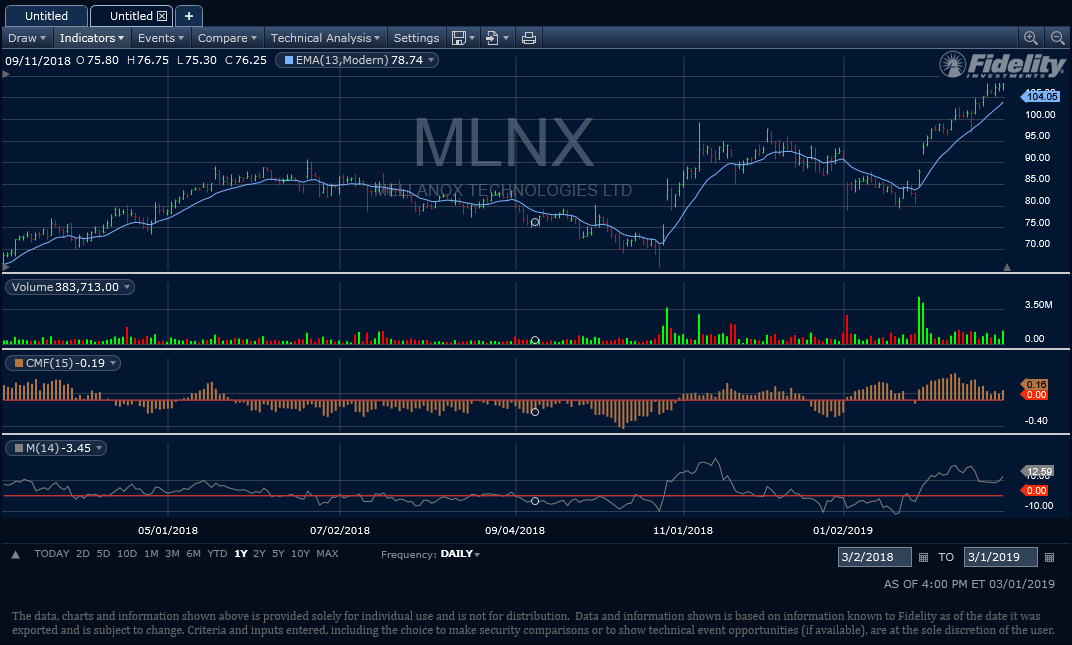
Task: Open the end date calendar icon
Action: (1049, 557)
